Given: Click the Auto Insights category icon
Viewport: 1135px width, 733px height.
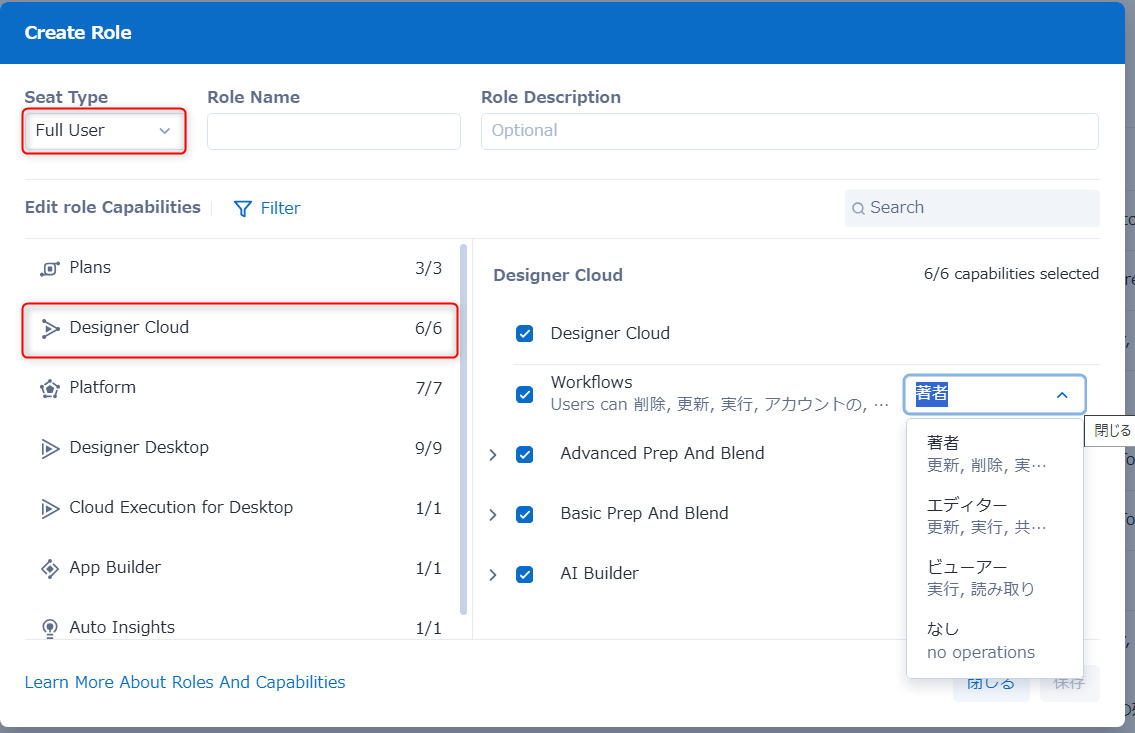Looking at the screenshot, I should coord(49,628).
